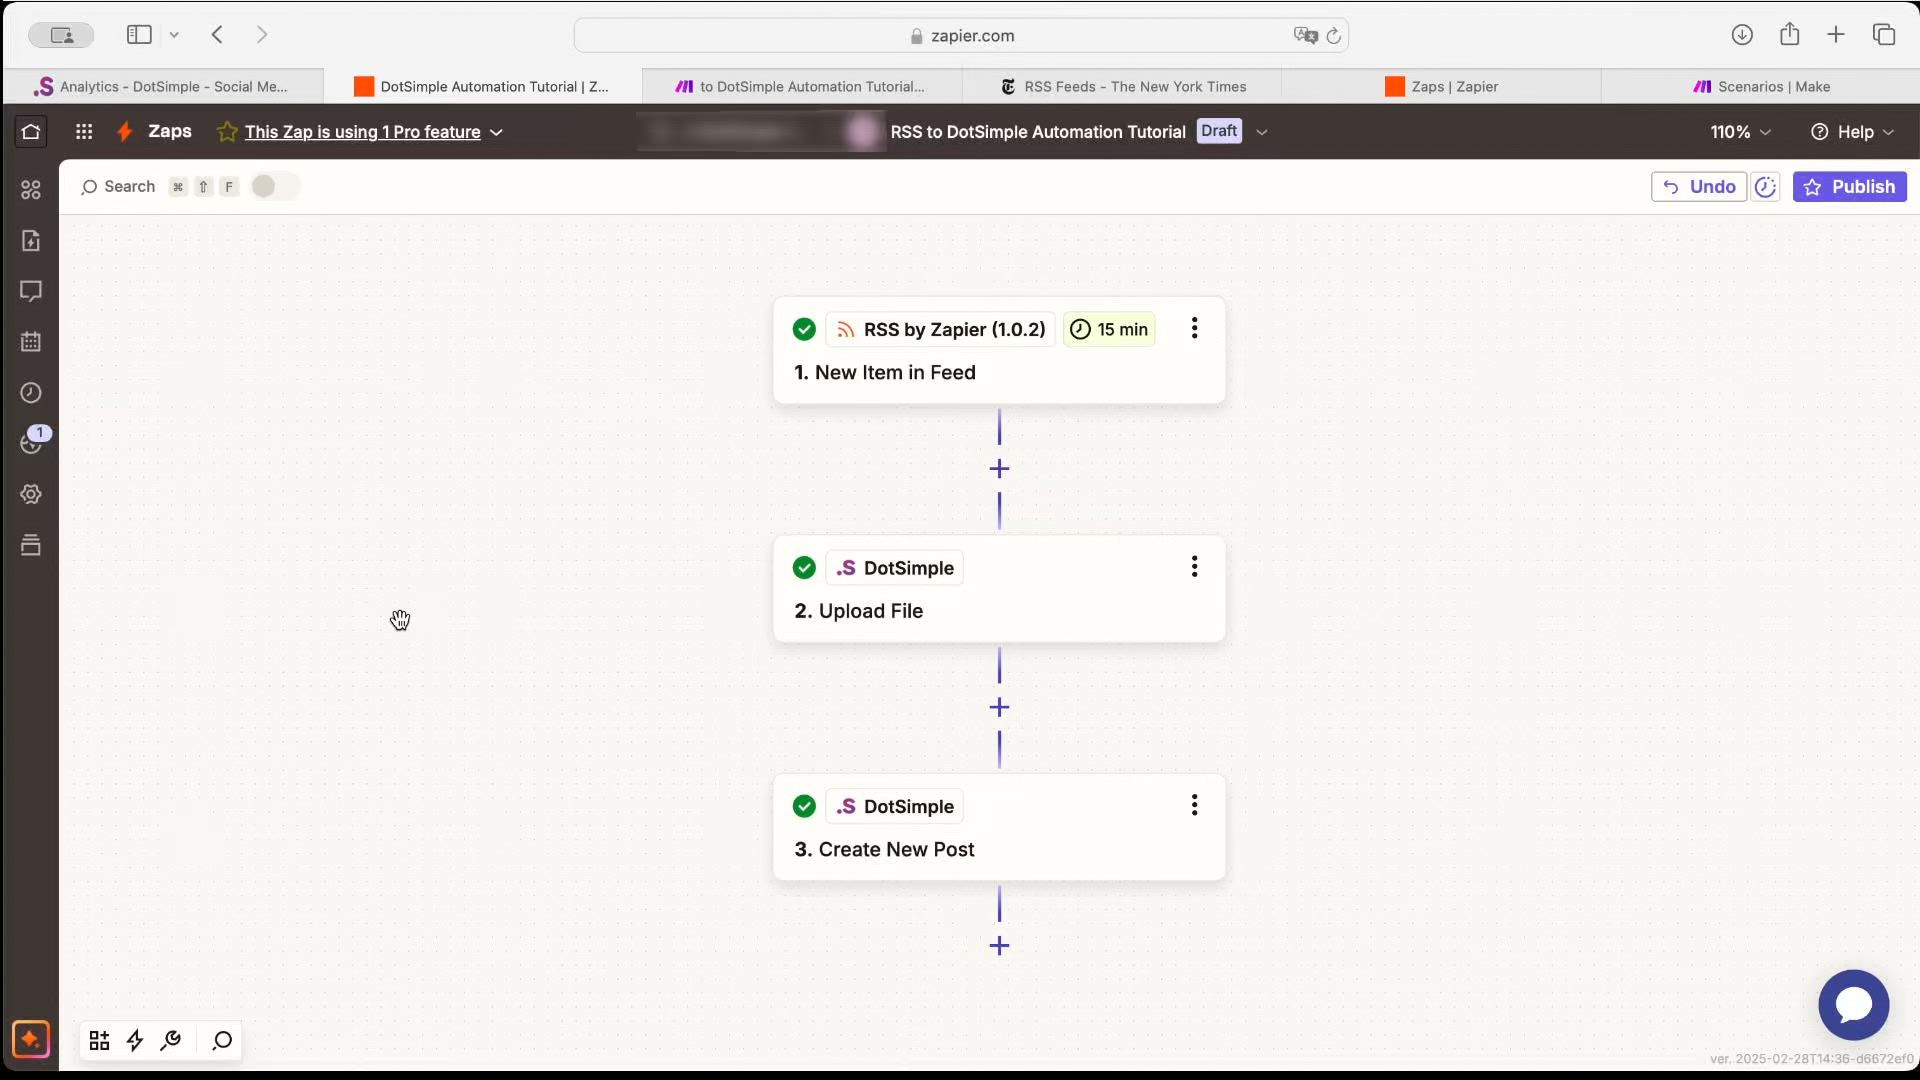Image resolution: width=1920 pixels, height=1080 pixels.
Task: Open options menu for RSS by Zapier step
Action: [x=1194, y=329]
